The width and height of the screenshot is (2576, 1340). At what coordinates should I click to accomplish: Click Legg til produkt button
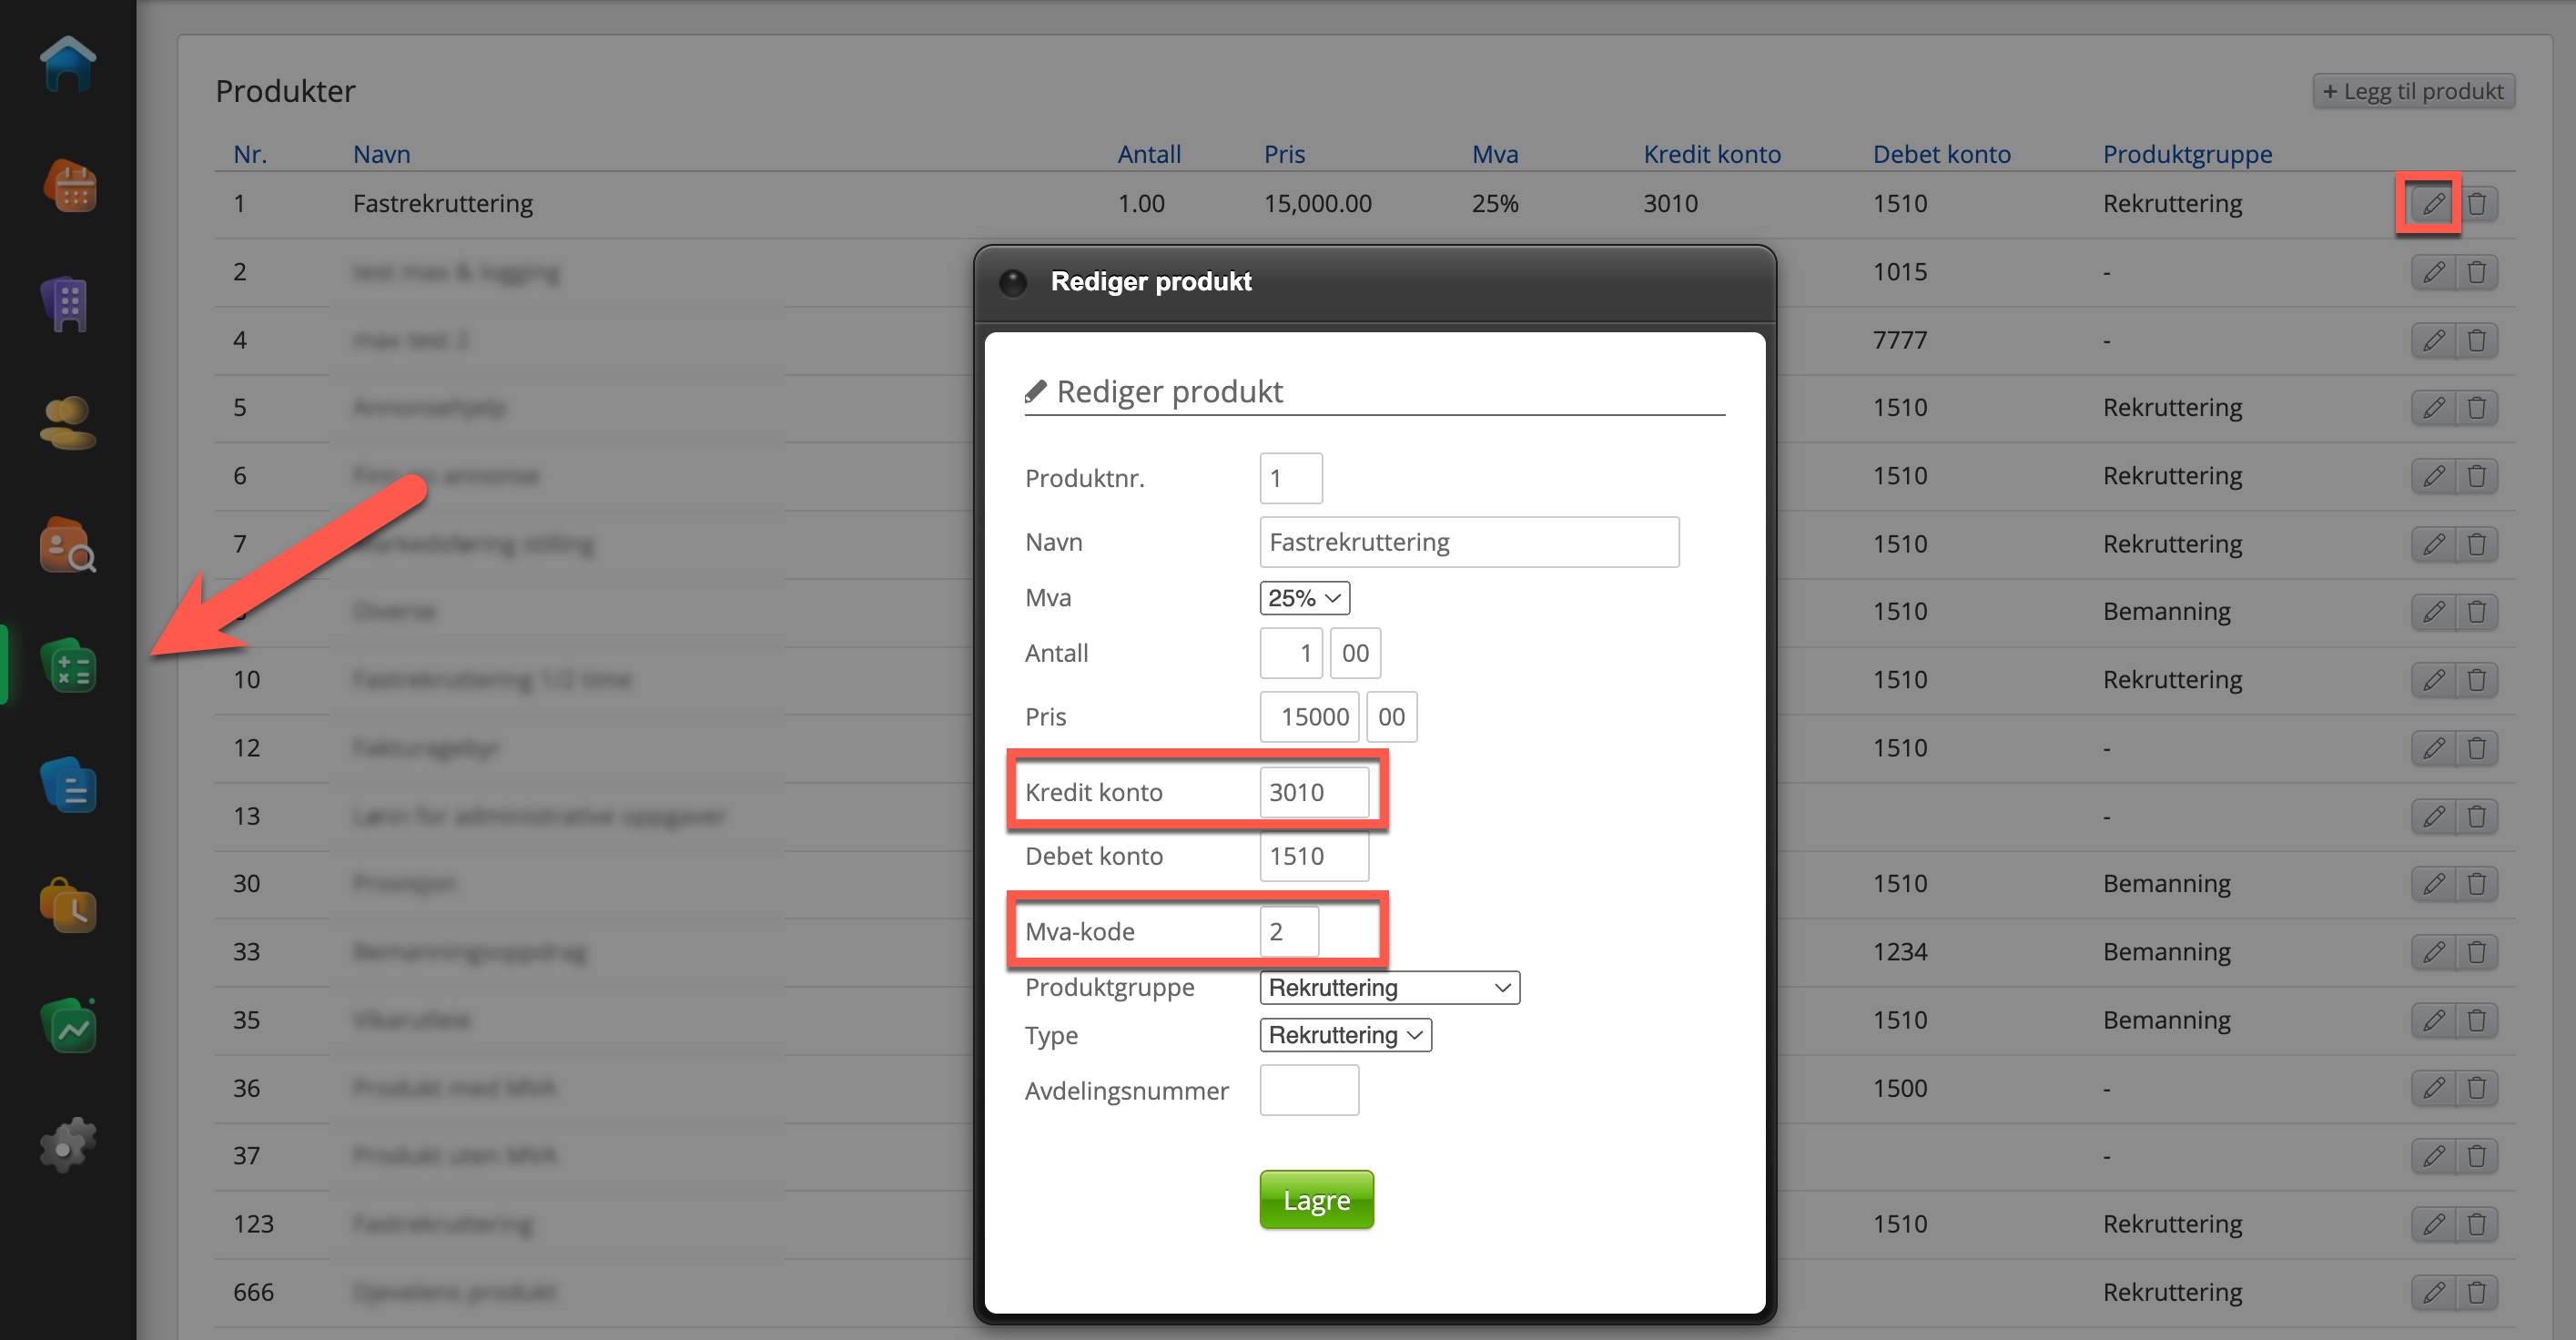pos(2413,91)
